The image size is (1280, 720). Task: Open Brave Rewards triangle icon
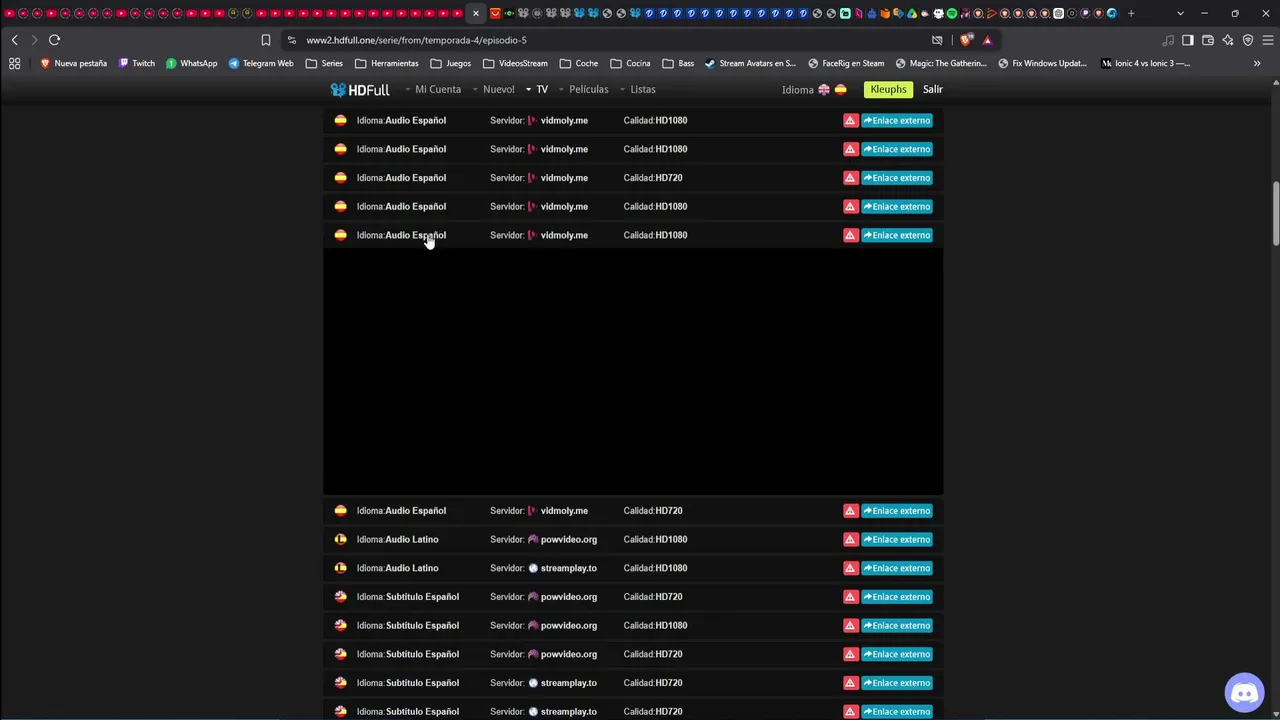(987, 40)
